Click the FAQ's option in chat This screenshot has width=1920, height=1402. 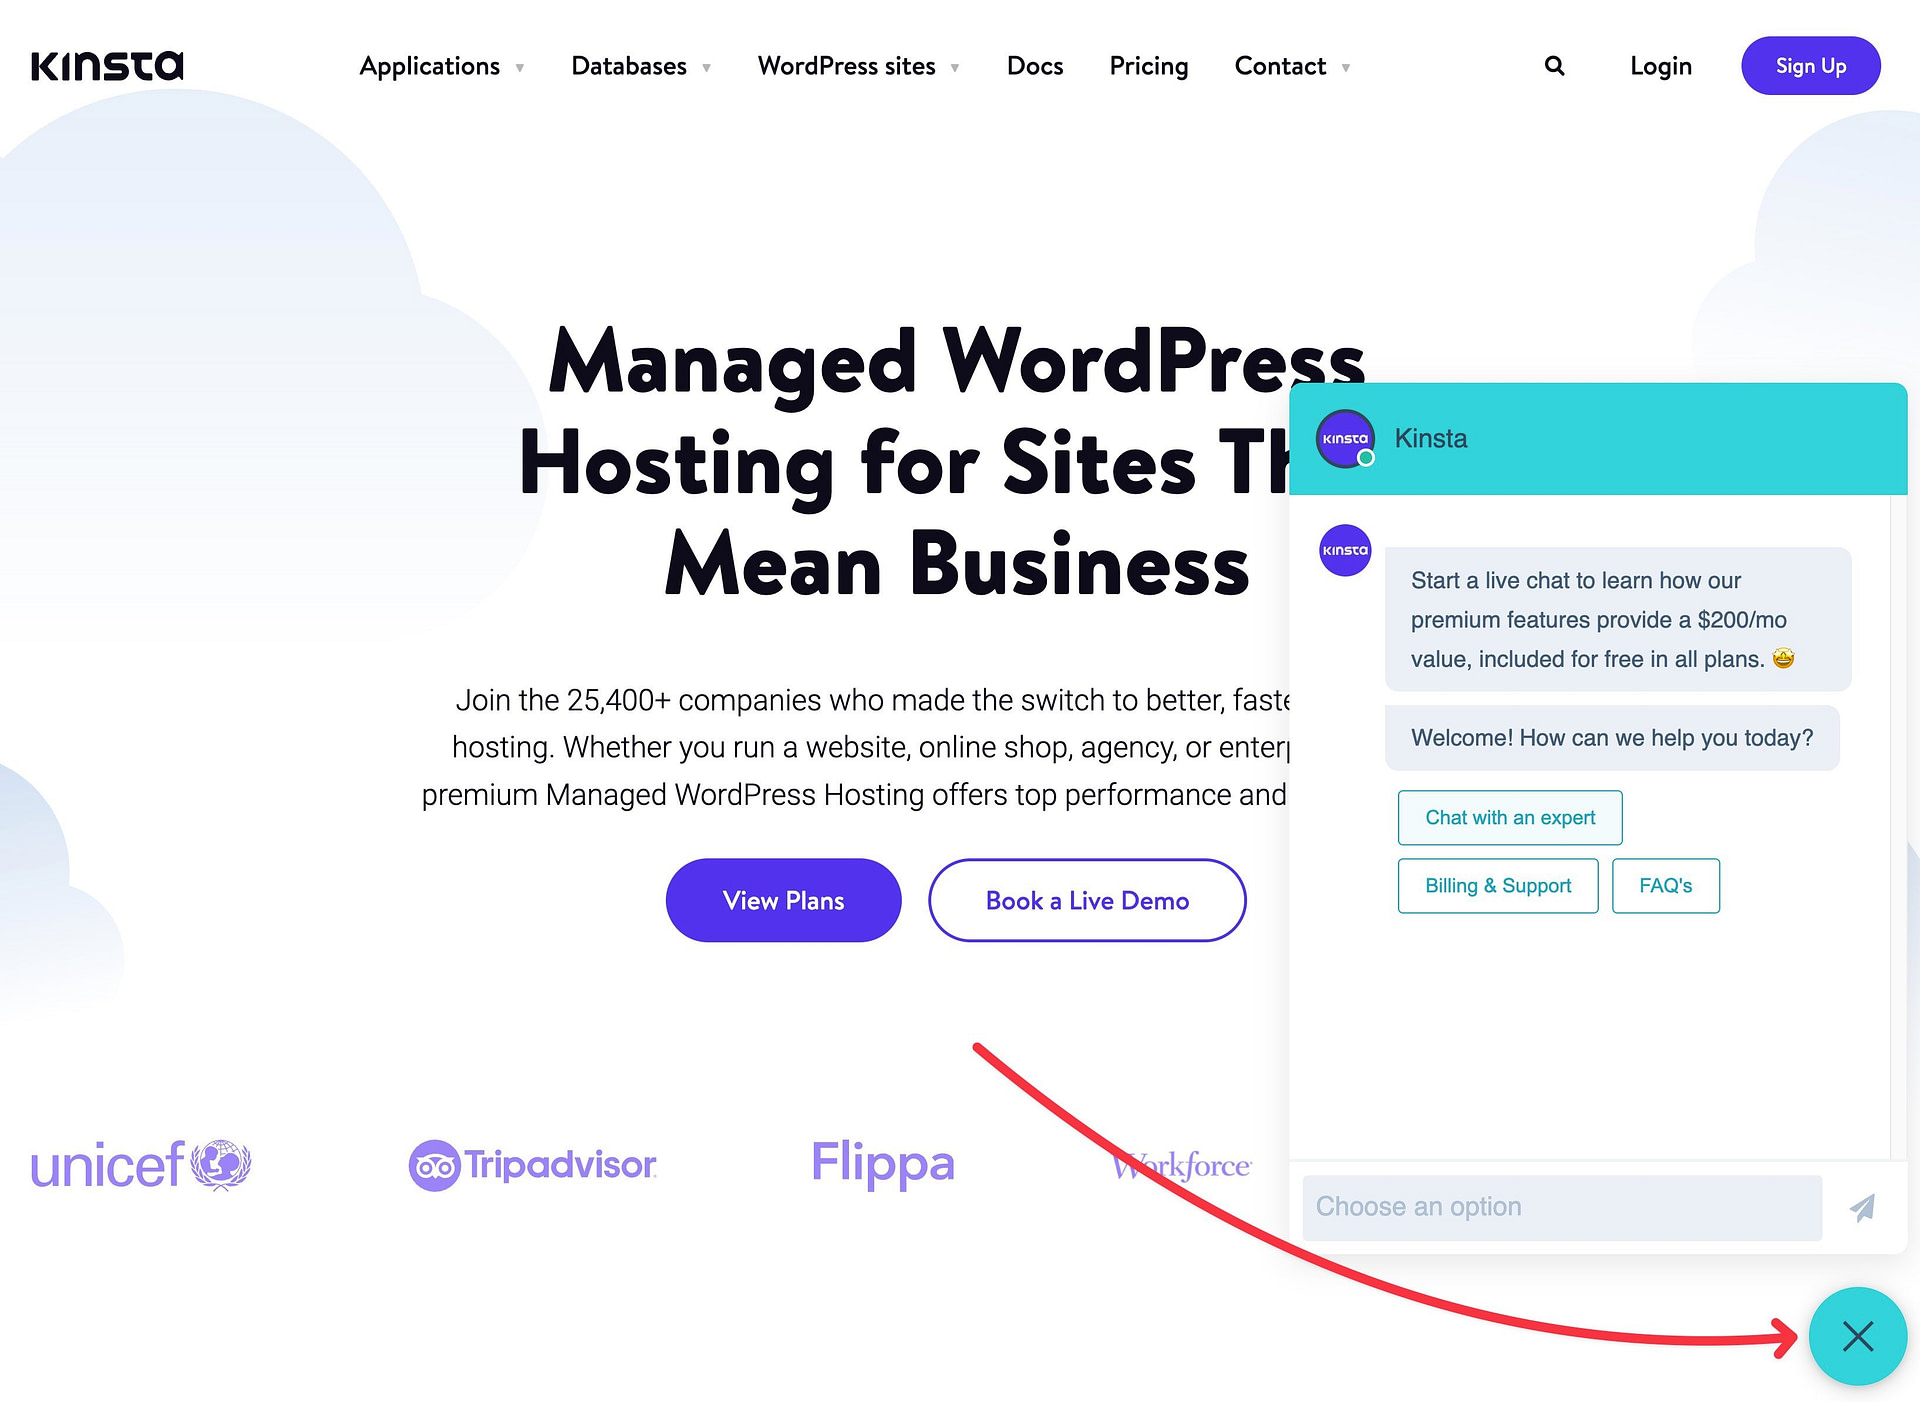click(1665, 885)
